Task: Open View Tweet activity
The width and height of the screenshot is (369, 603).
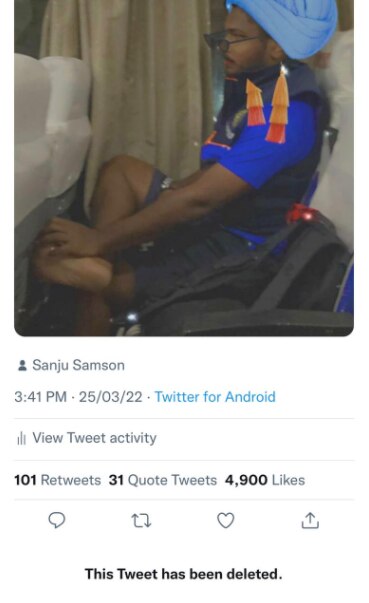Action: pyautogui.click(x=94, y=438)
